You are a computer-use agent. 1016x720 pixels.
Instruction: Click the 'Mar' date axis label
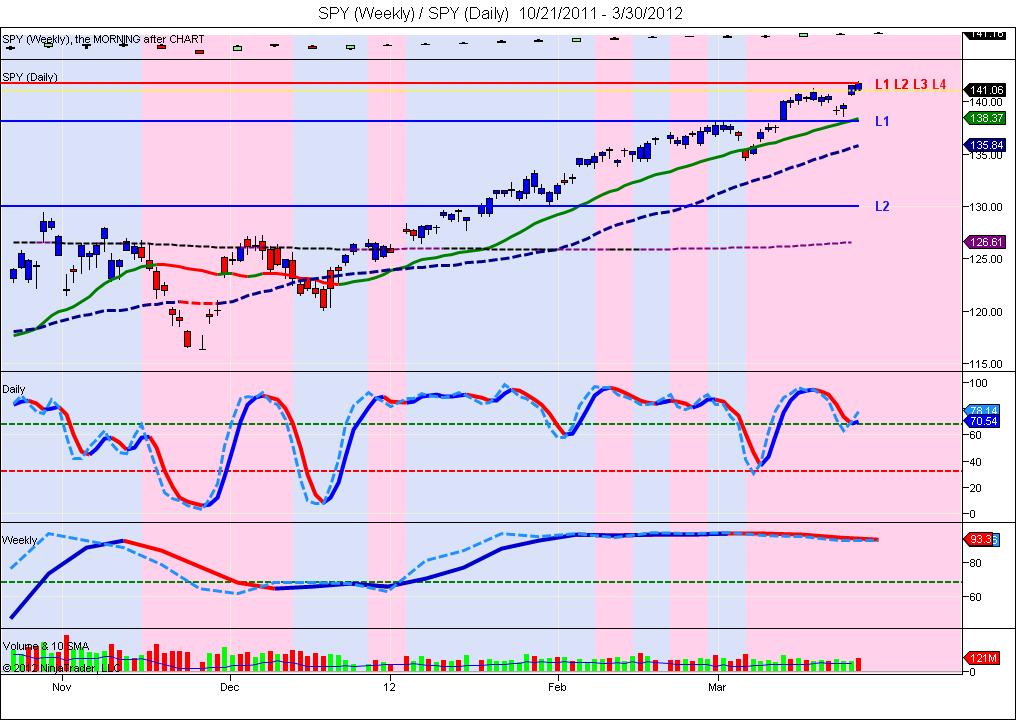[x=717, y=687]
